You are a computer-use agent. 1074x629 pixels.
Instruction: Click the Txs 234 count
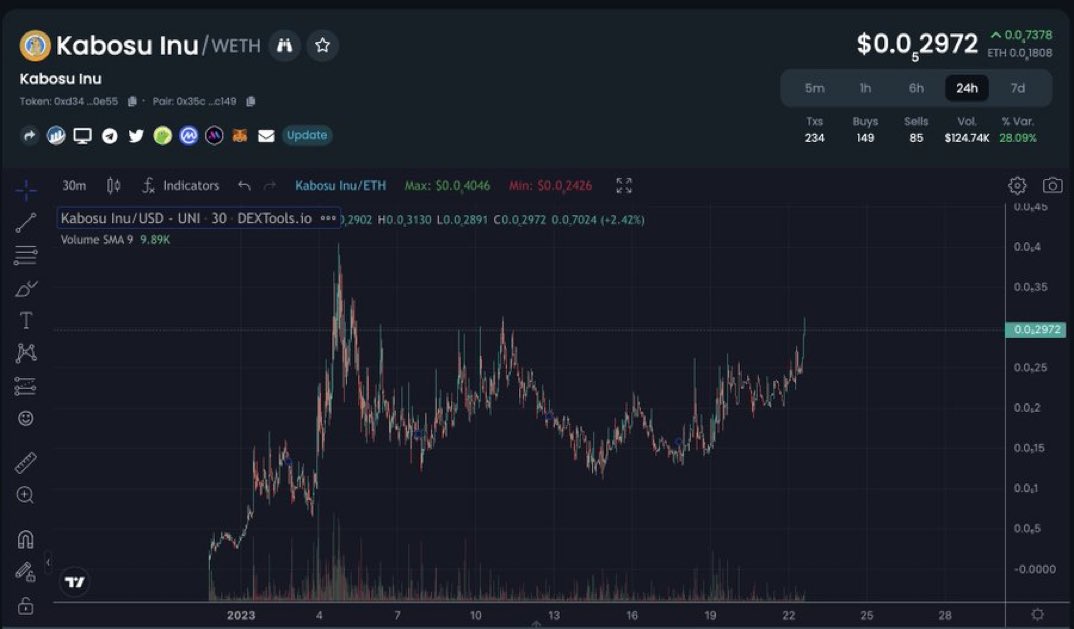point(814,138)
